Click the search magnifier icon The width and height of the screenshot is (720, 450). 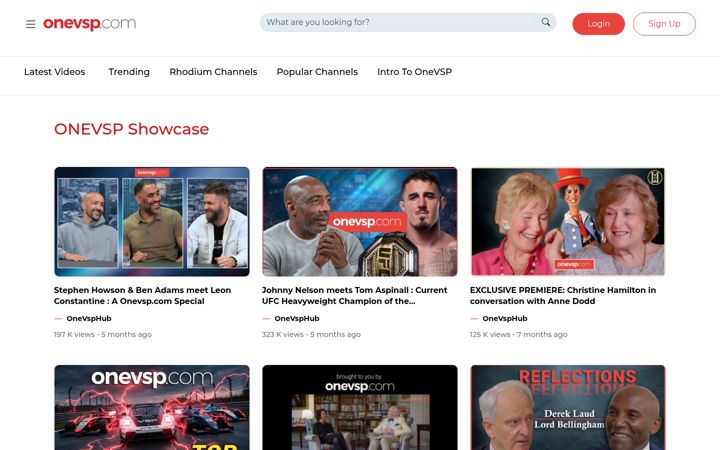point(546,22)
